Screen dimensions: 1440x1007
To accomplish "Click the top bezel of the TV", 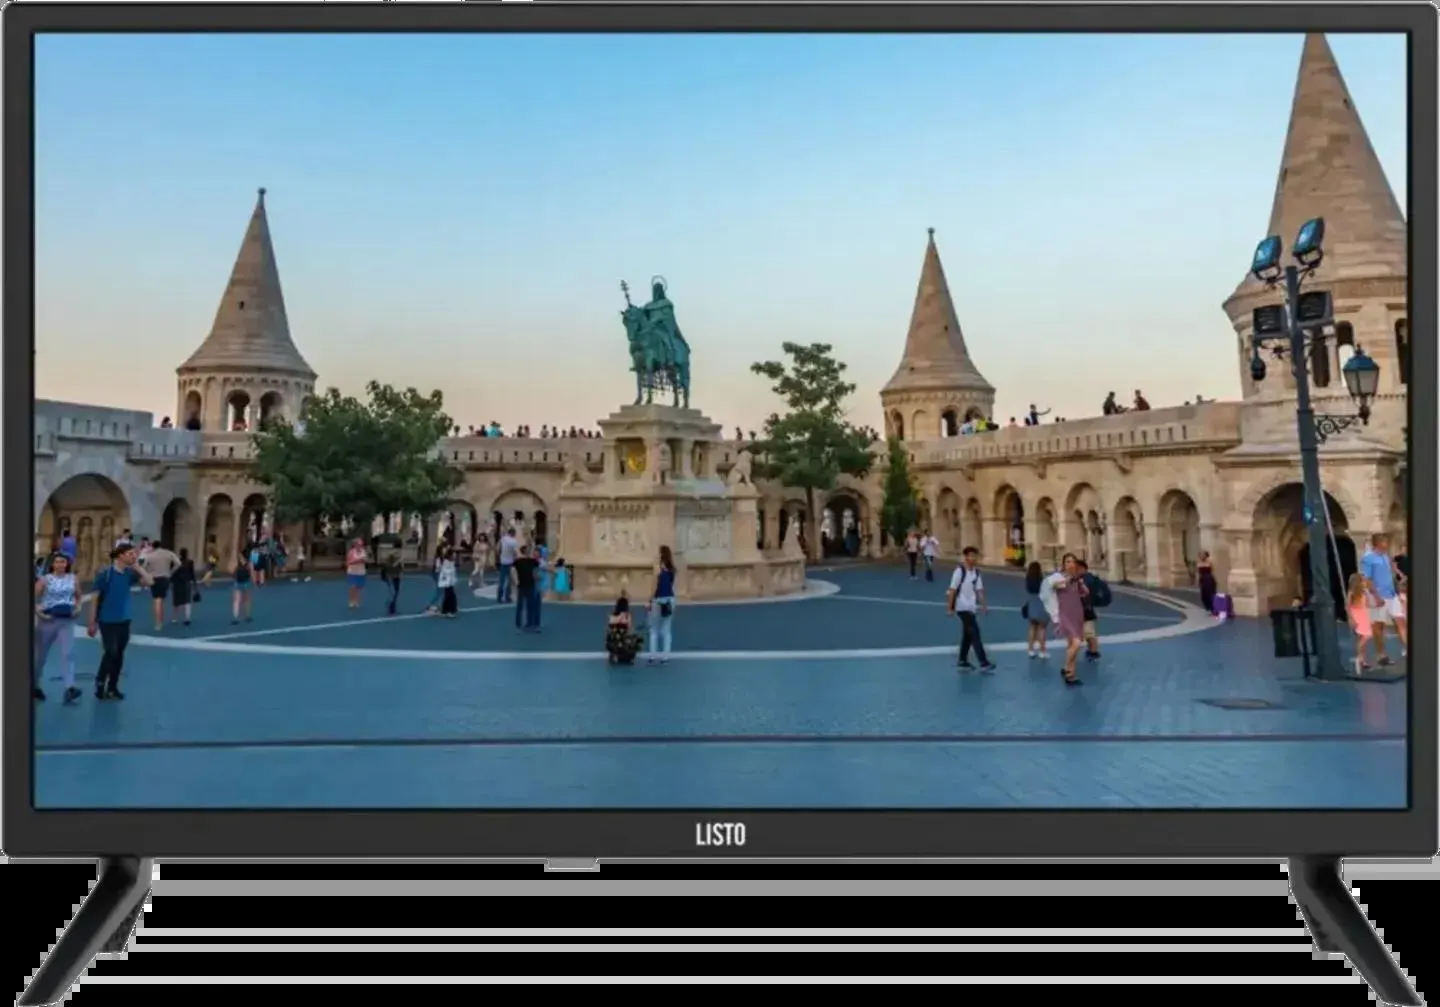I will (x=720, y=18).
